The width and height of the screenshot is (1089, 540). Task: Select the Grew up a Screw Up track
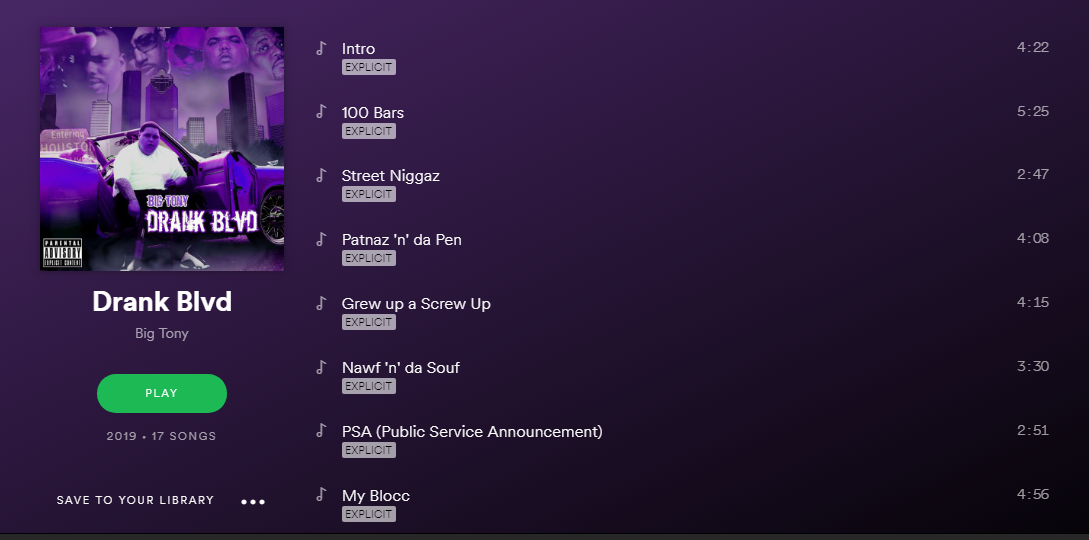pyautogui.click(x=416, y=304)
